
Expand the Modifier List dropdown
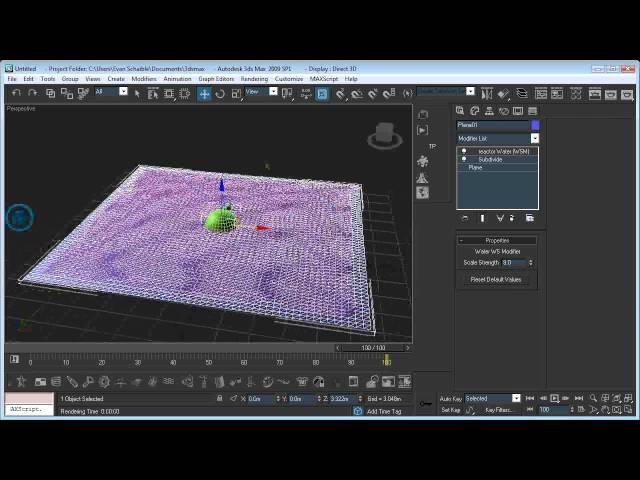[x=534, y=138]
